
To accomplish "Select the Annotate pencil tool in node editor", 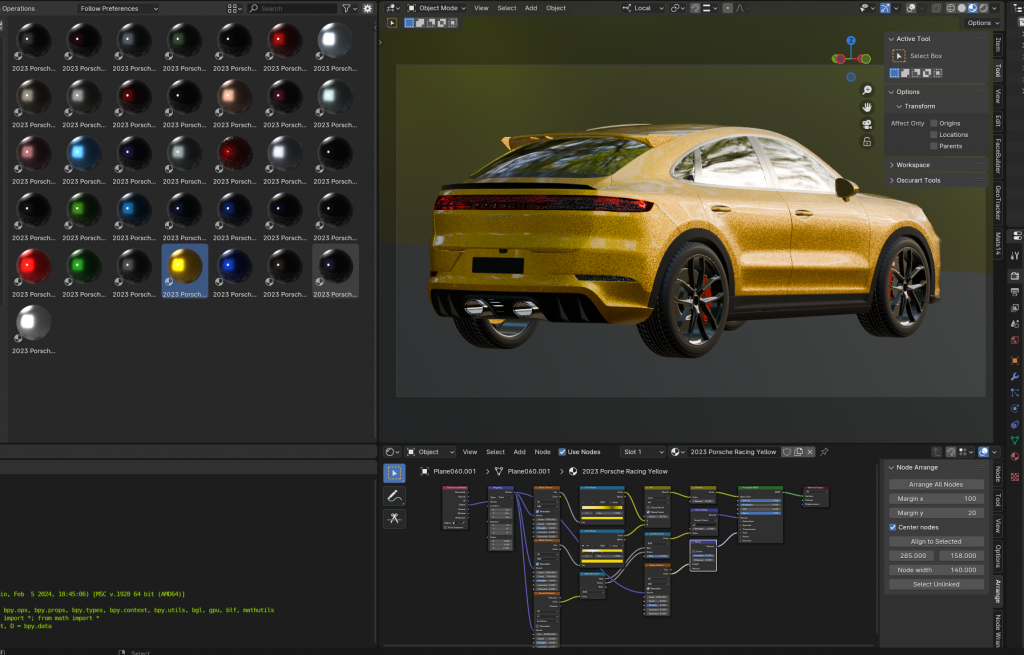I will pos(394,496).
